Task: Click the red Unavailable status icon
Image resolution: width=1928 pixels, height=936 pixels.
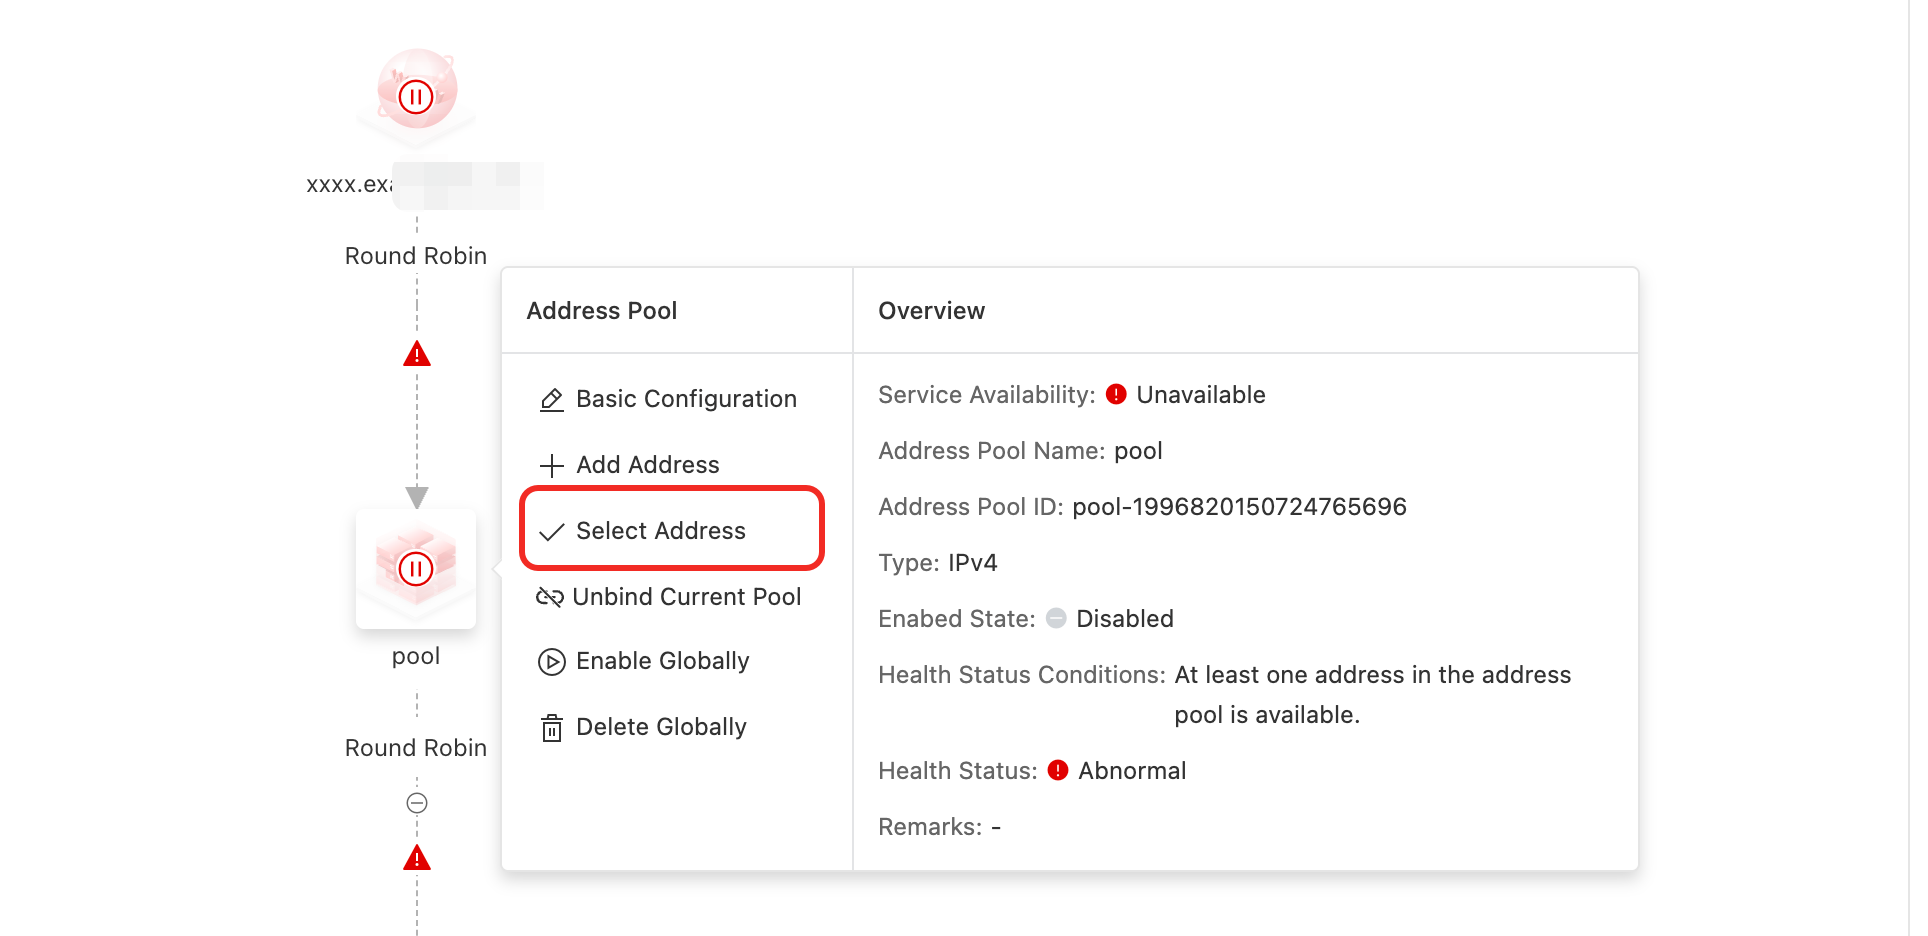Action: click(1116, 395)
